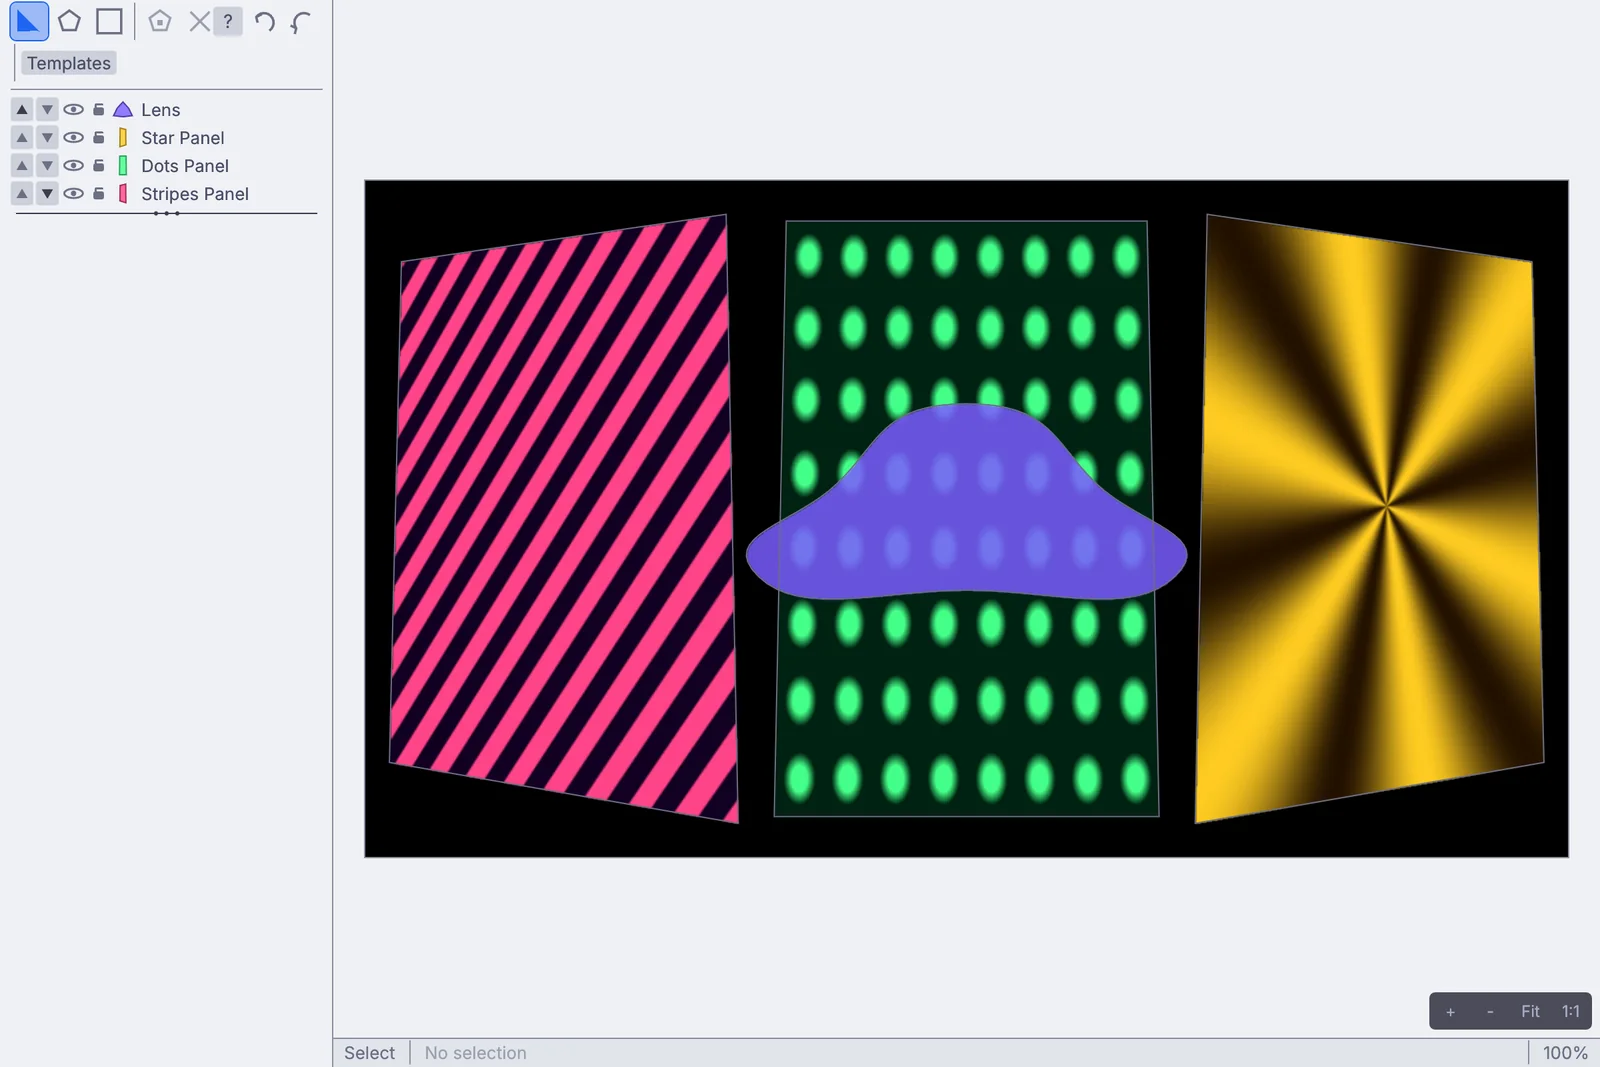The image size is (1600, 1067).
Task: Choose the pentagon polygon drawing tool
Action: [x=69, y=21]
